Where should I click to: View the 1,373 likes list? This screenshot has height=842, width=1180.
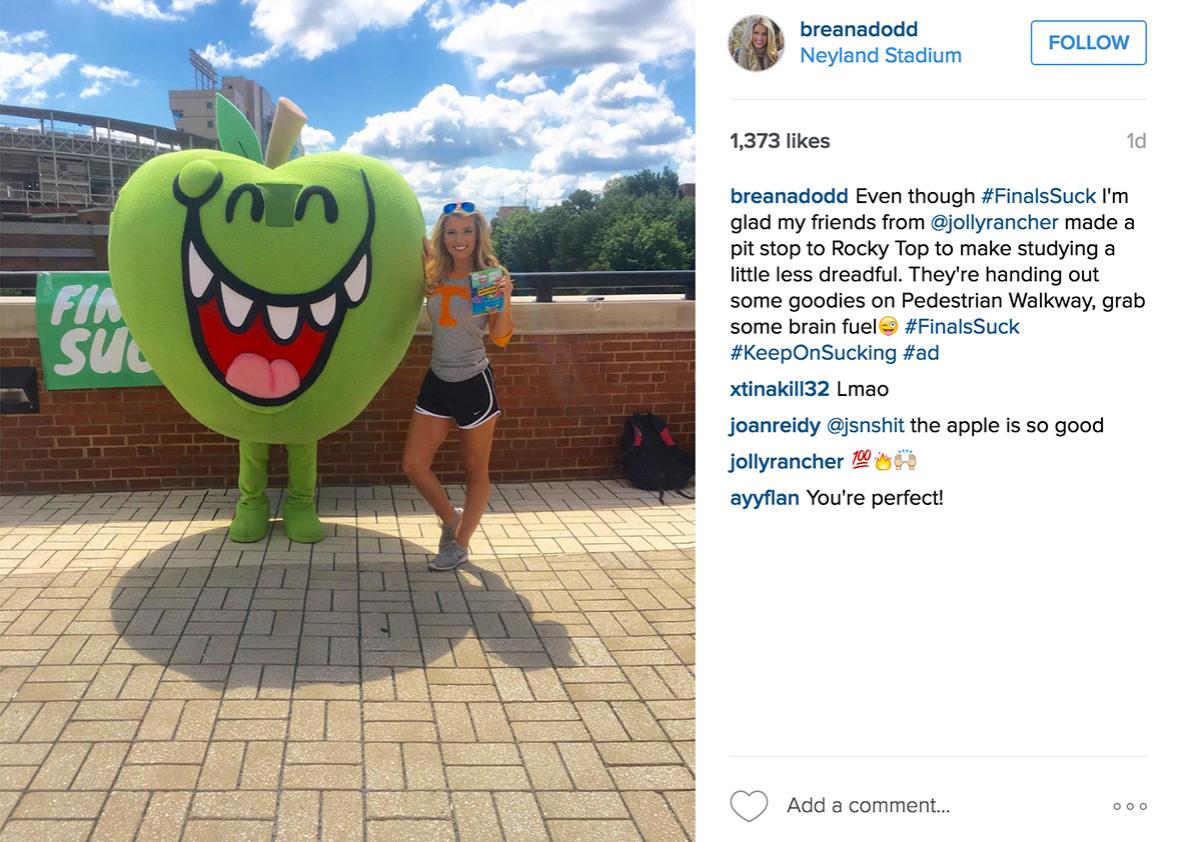pyautogui.click(x=780, y=141)
